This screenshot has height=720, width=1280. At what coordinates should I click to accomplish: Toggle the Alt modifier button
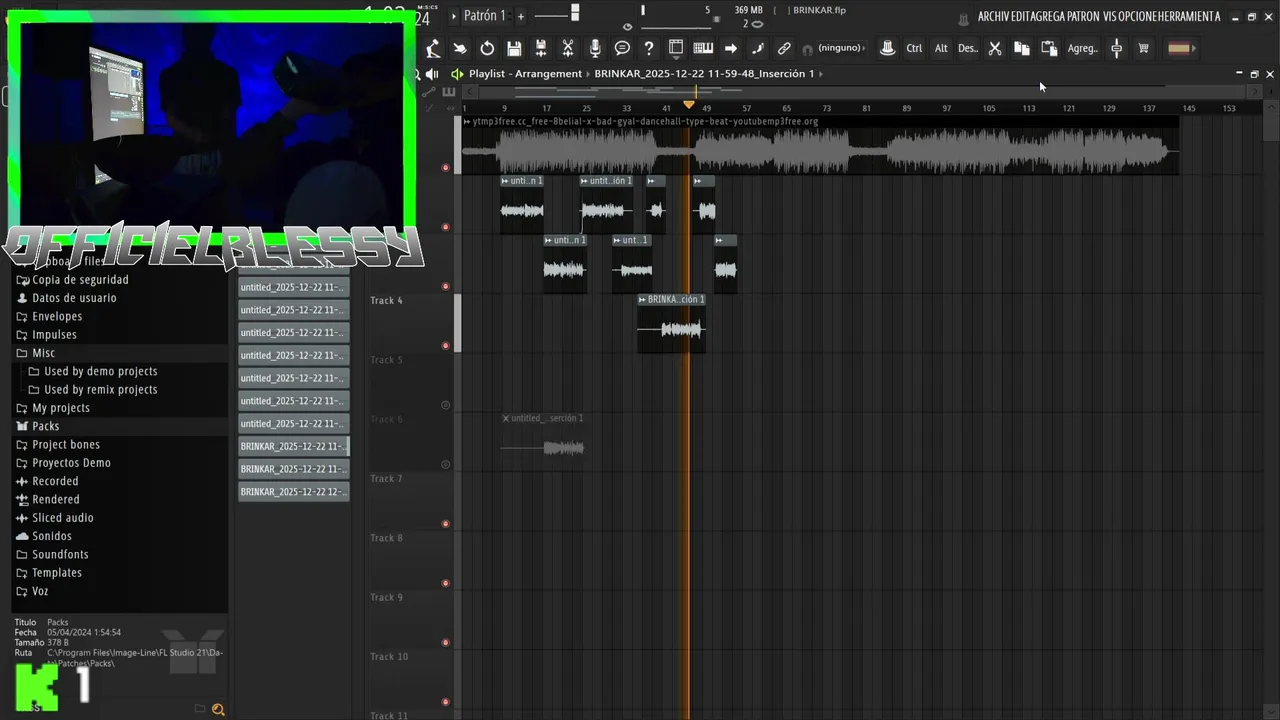tap(941, 48)
